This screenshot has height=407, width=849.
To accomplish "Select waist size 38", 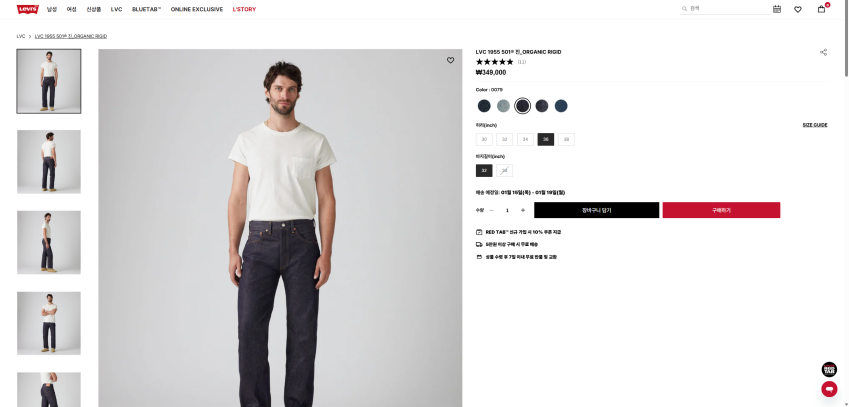I will point(566,140).
